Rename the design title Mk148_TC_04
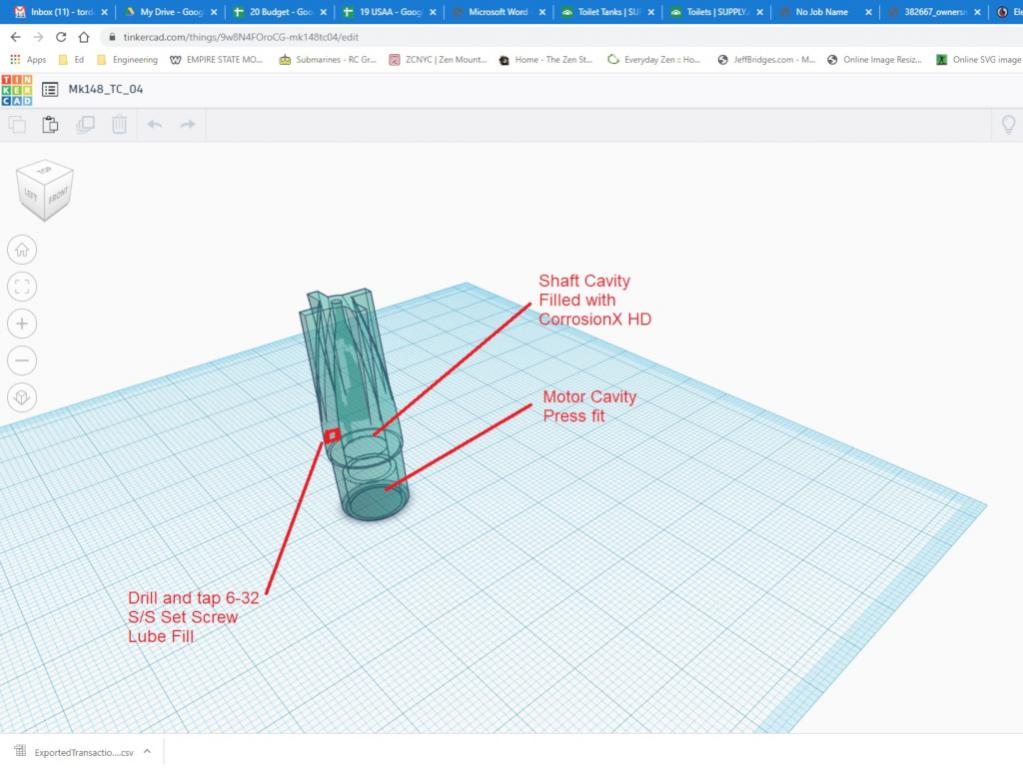Viewport: 1023px width, 768px height. pos(106,89)
